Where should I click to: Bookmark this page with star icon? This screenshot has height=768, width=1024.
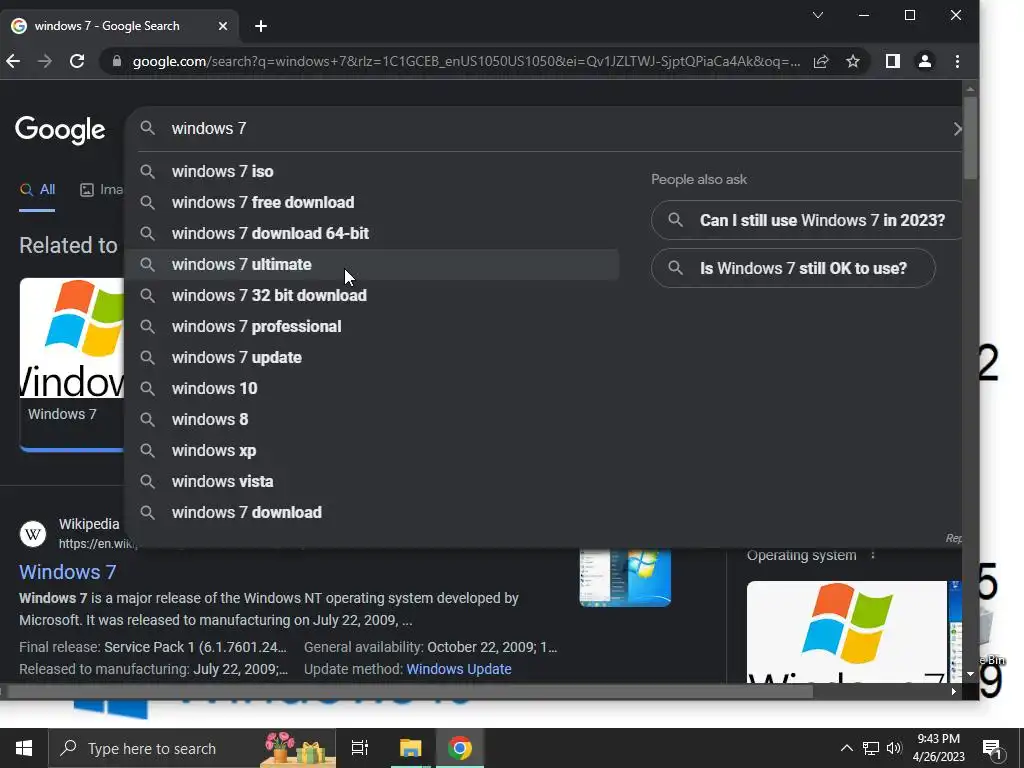point(853,61)
